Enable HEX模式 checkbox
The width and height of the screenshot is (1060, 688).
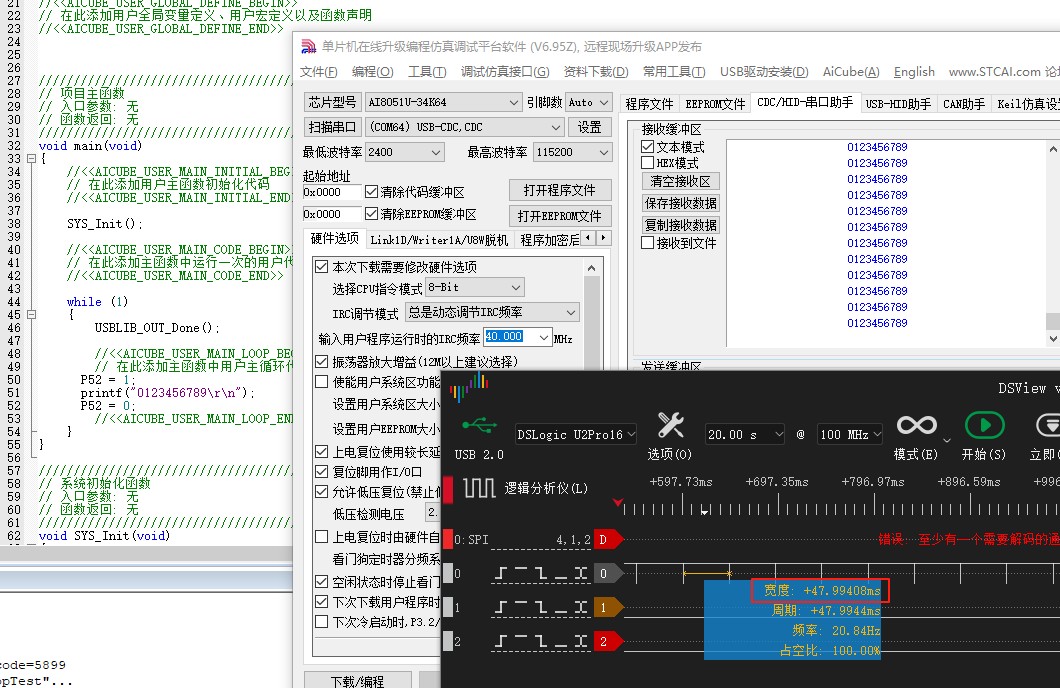[648, 163]
